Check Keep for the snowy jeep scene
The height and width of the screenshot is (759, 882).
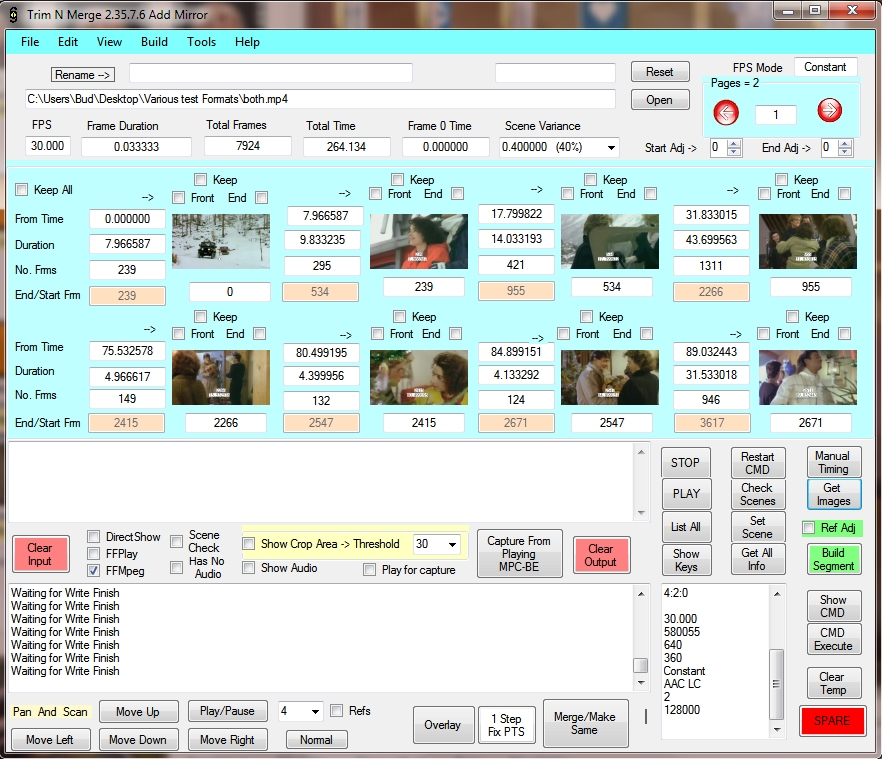point(201,179)
